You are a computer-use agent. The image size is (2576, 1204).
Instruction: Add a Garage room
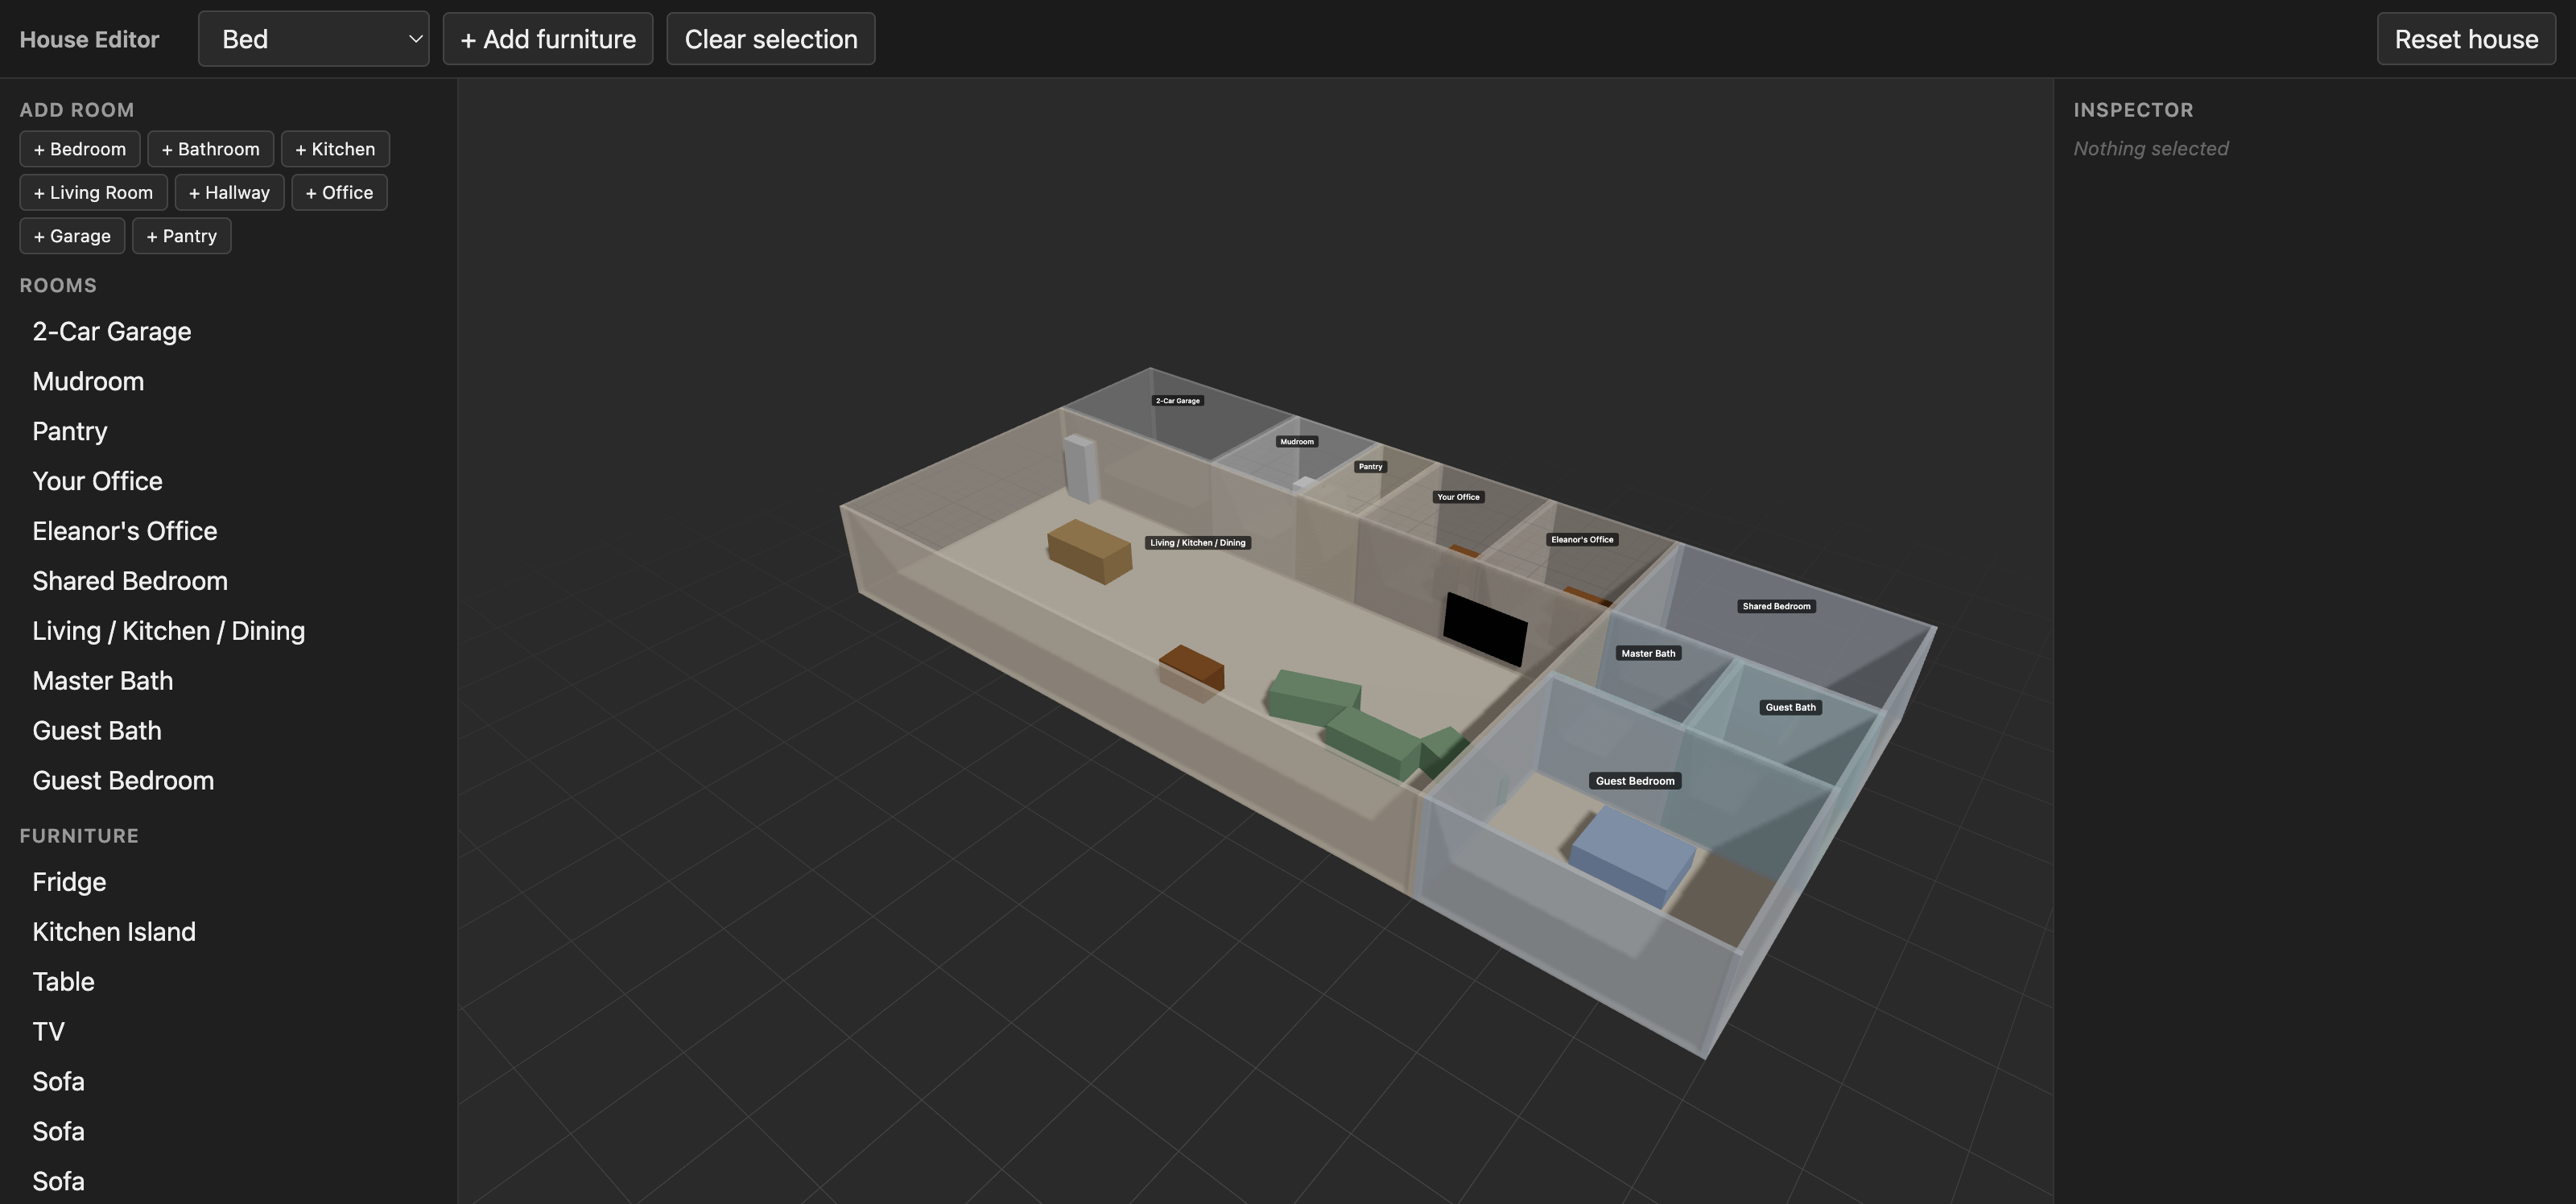coord(71,235)
